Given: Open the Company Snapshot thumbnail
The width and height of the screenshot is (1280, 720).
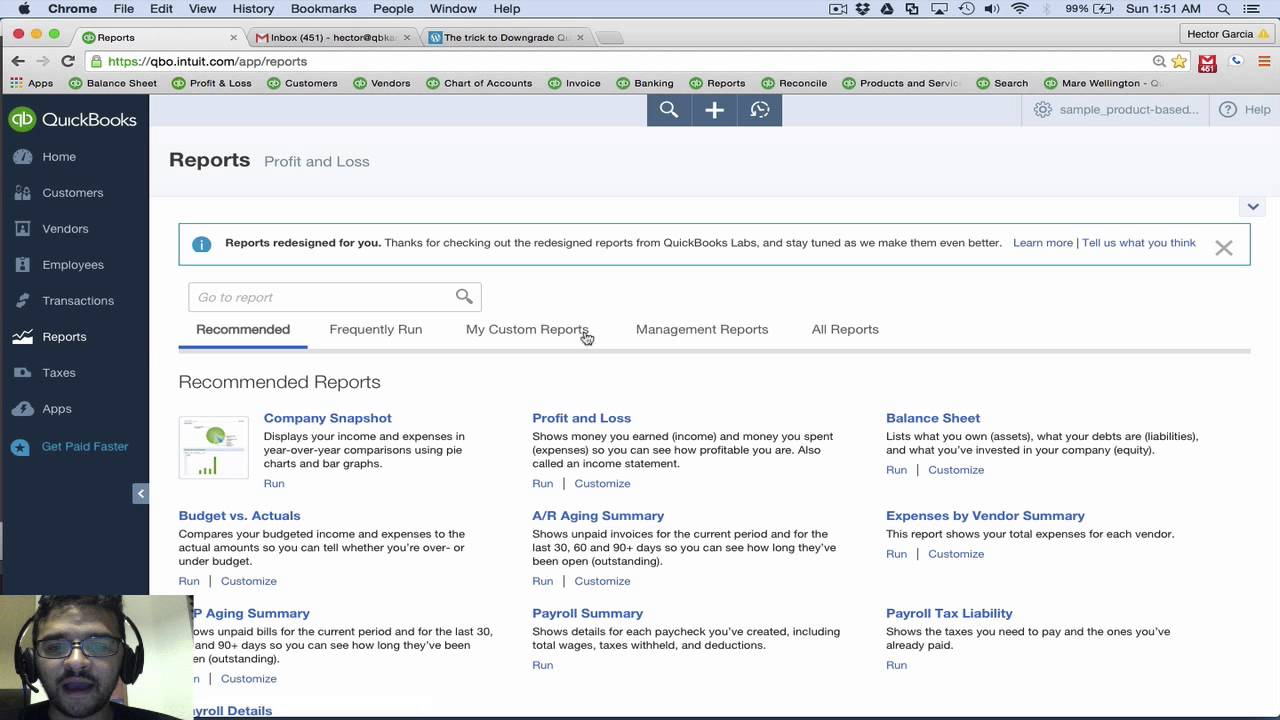Looking at the screenshot, I should [213, 447].
